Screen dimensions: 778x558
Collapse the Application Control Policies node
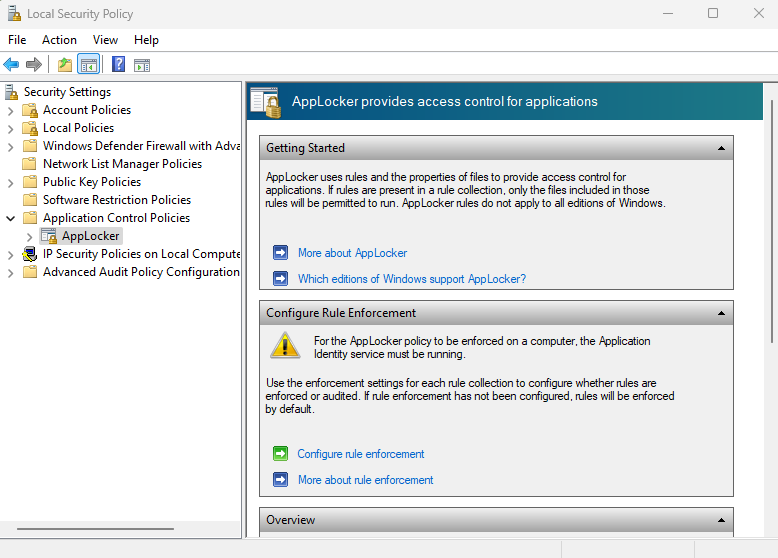point(11,218)
